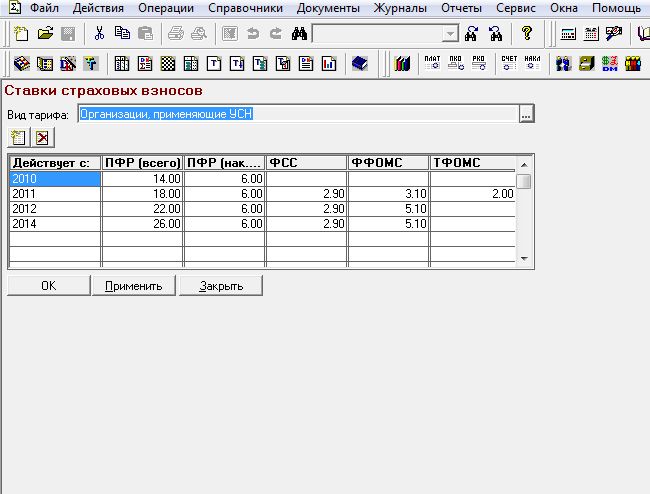Open Вид тарифа selection ellipsis button

point(526,114)
